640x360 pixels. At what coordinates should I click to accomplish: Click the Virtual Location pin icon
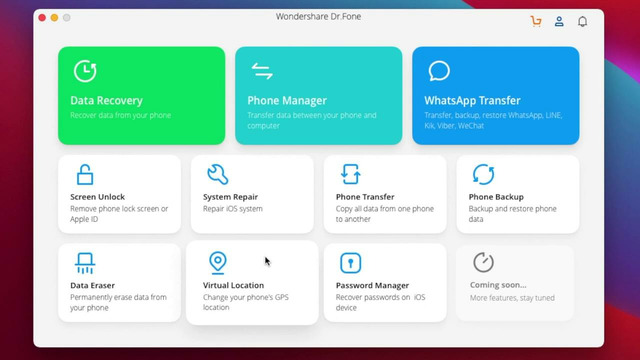[x=218, y=262]
